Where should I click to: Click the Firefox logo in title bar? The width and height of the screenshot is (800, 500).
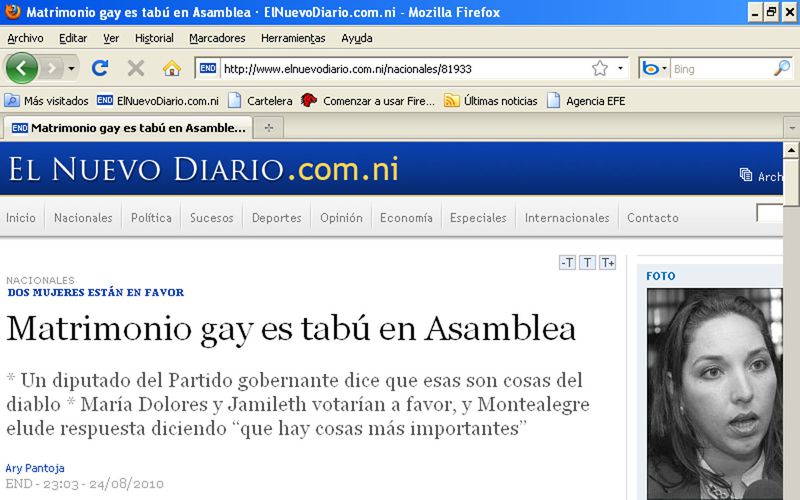(x=12, y=11)
